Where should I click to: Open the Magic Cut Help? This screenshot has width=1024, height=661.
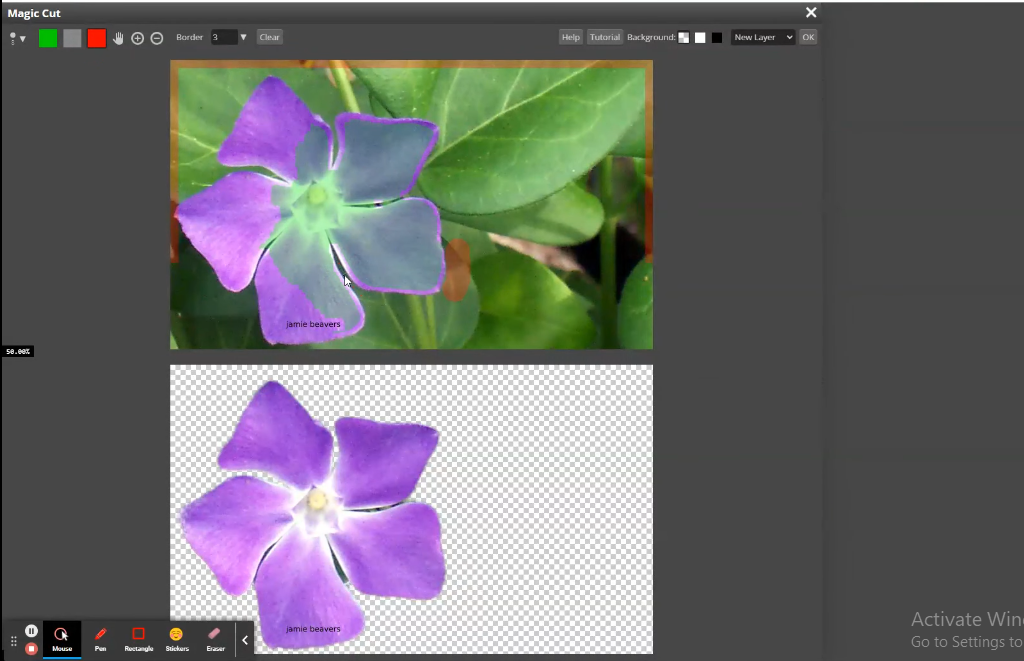pyautogui.click(x=570, y=37)
